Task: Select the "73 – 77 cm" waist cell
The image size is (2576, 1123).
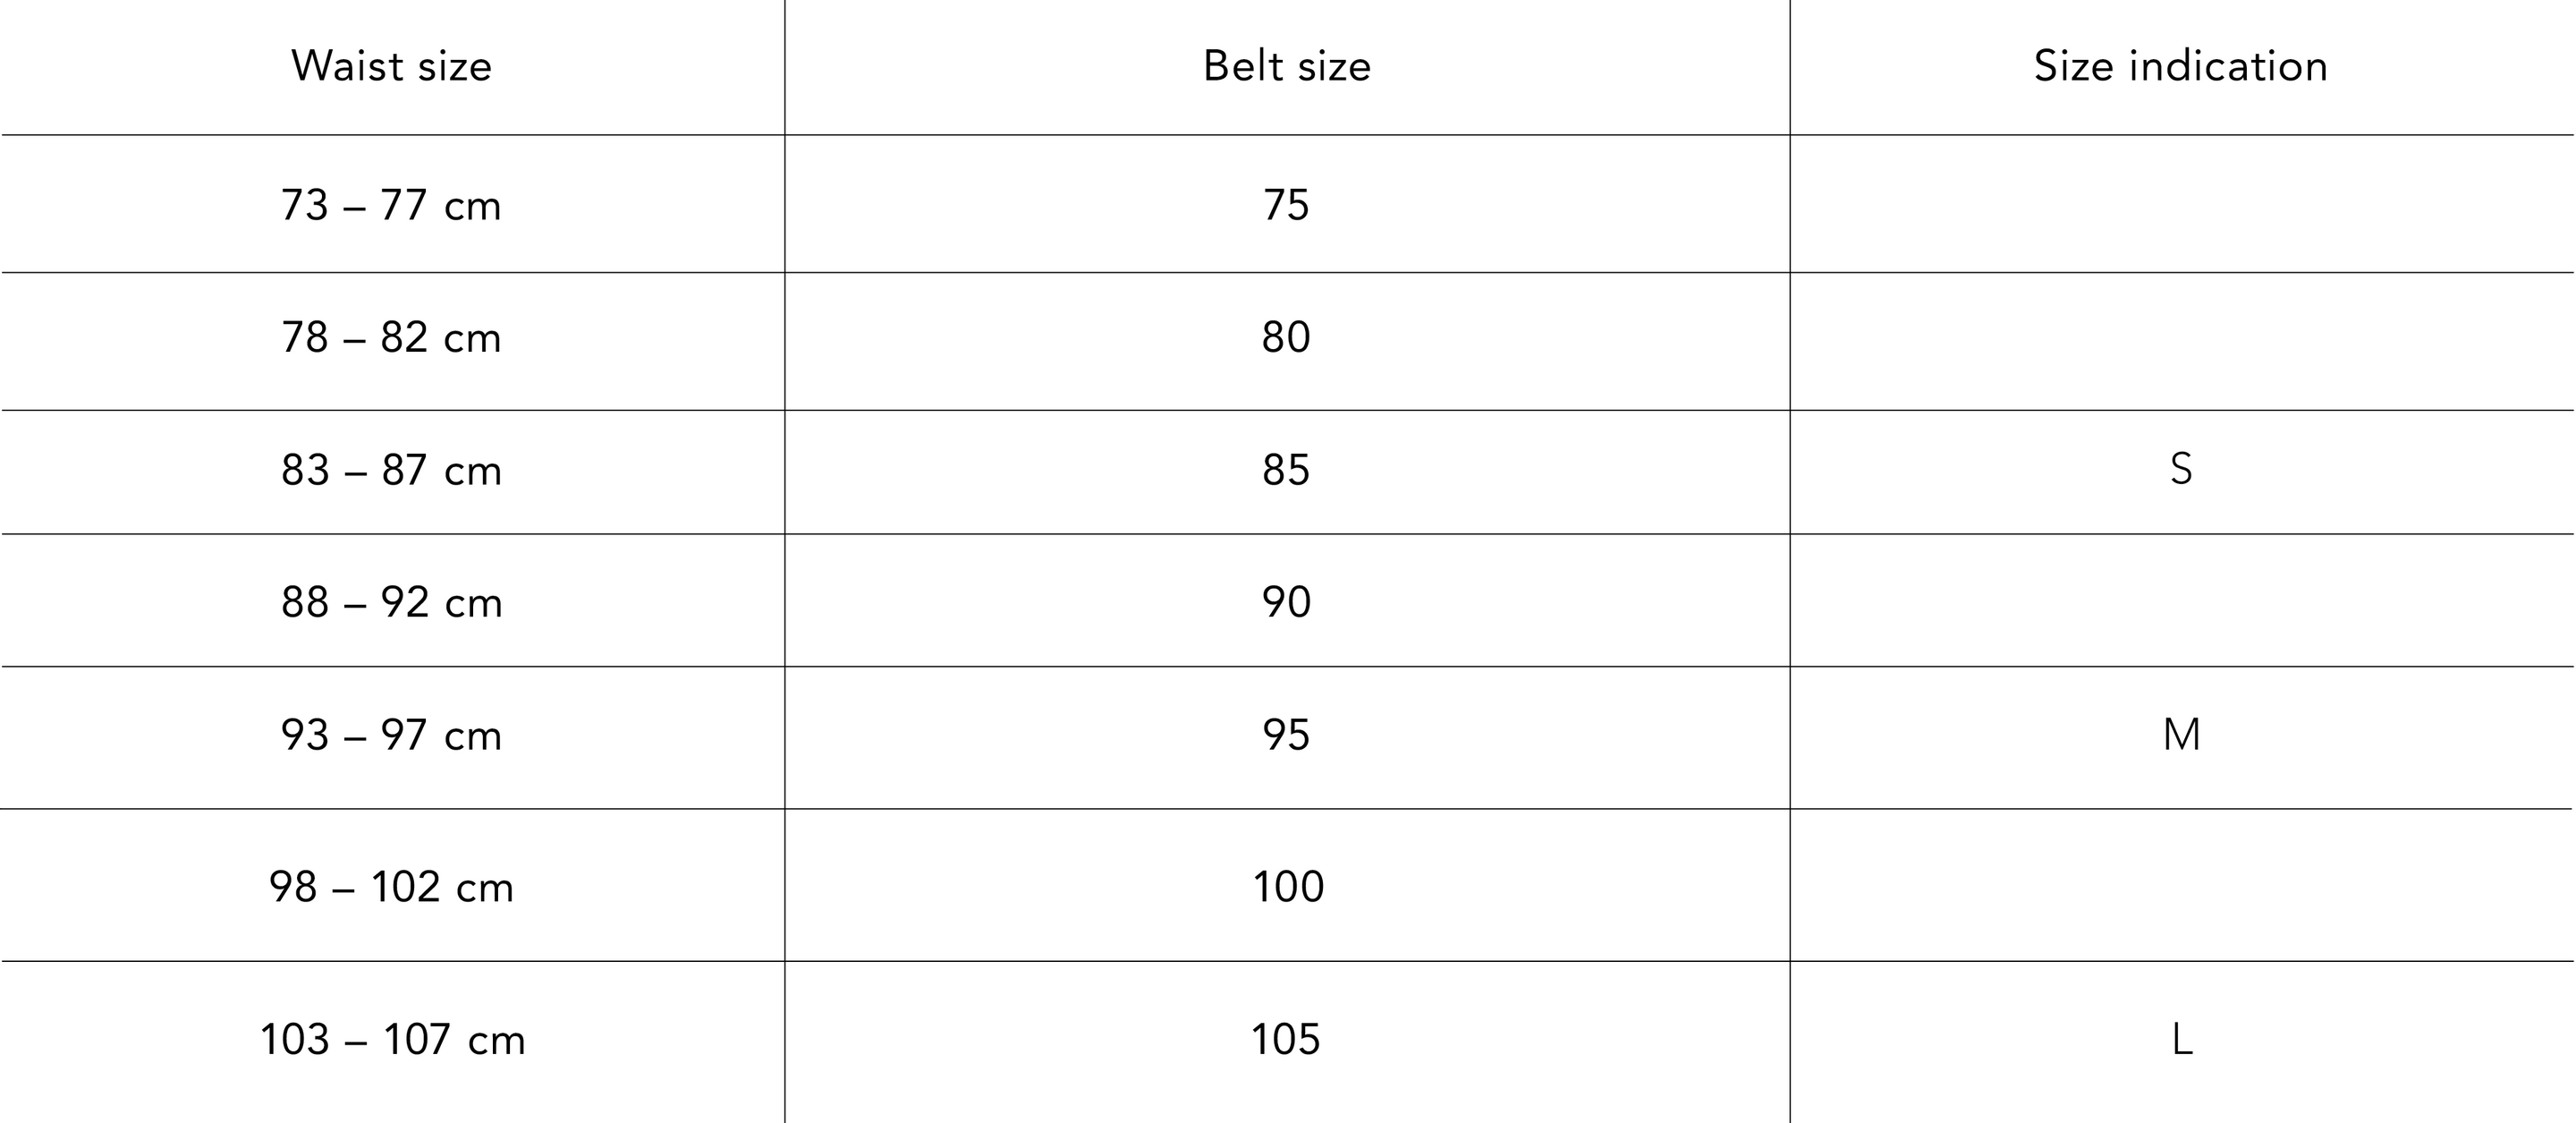Action: coord(391,205)
